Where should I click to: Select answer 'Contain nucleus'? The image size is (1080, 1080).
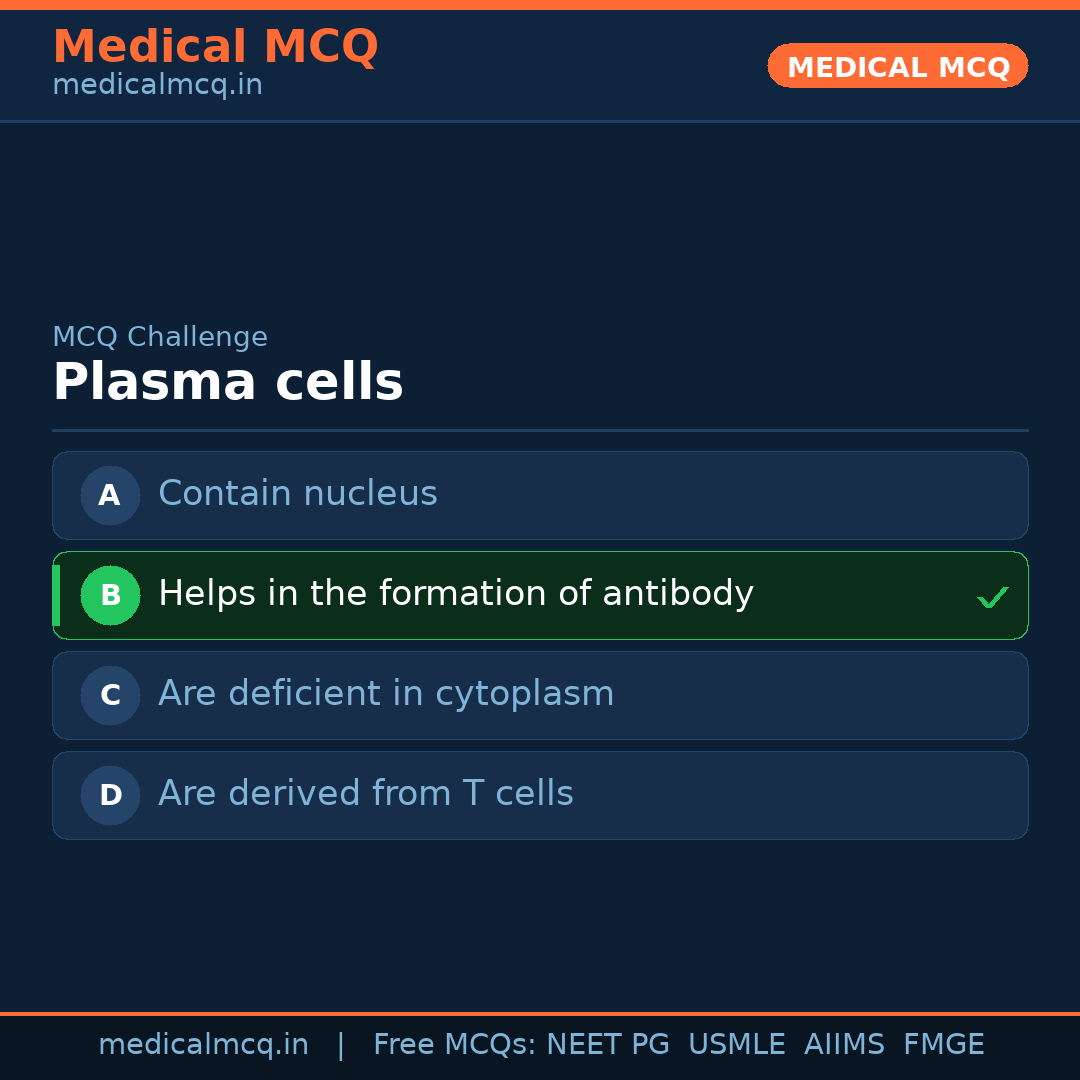tap(298, 494)
